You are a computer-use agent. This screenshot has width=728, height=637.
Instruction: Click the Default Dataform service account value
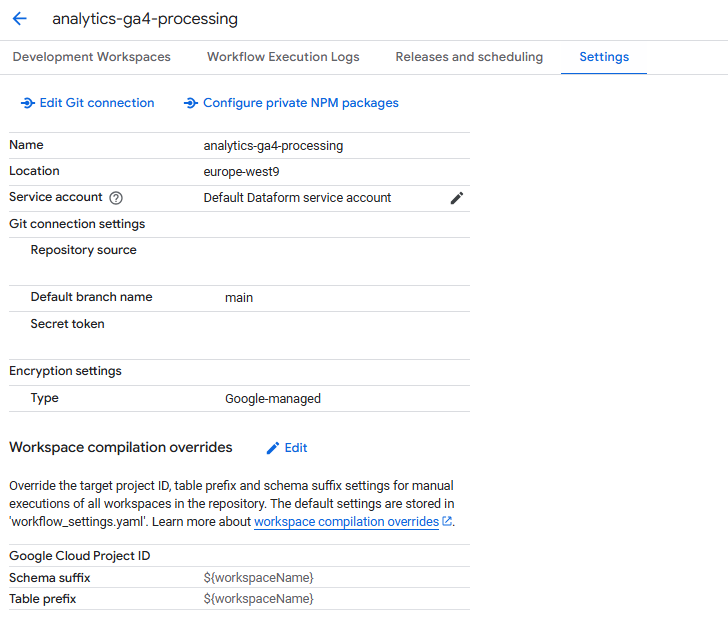(297, 198)
